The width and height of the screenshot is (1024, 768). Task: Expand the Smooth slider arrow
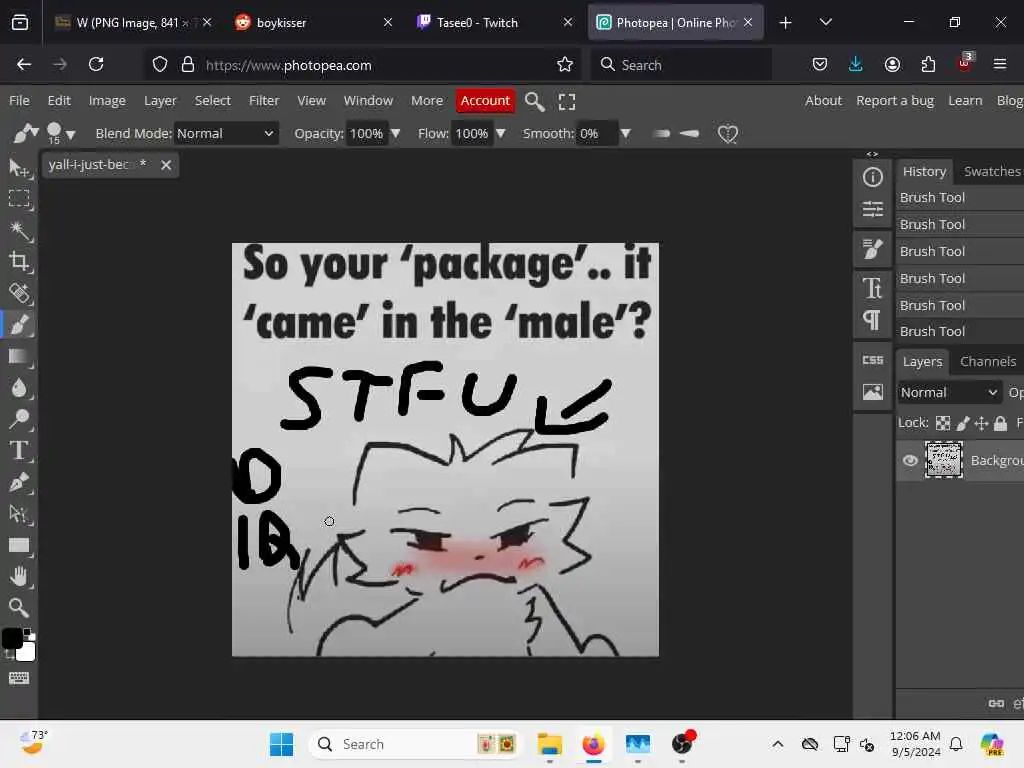coord(626,133)
